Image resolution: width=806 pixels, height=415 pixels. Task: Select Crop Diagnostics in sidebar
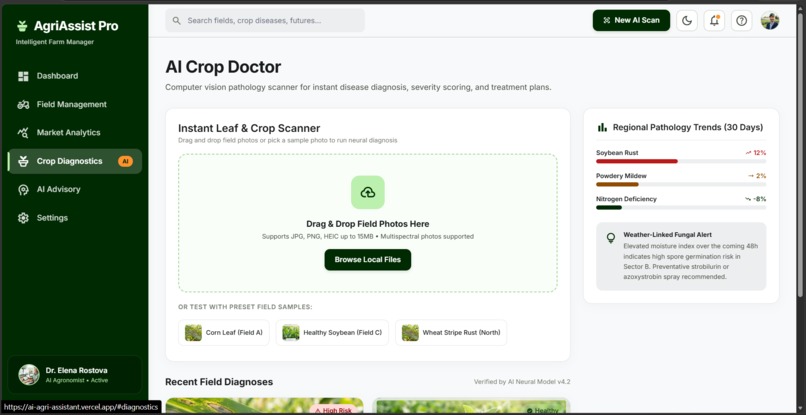point(75,161)
